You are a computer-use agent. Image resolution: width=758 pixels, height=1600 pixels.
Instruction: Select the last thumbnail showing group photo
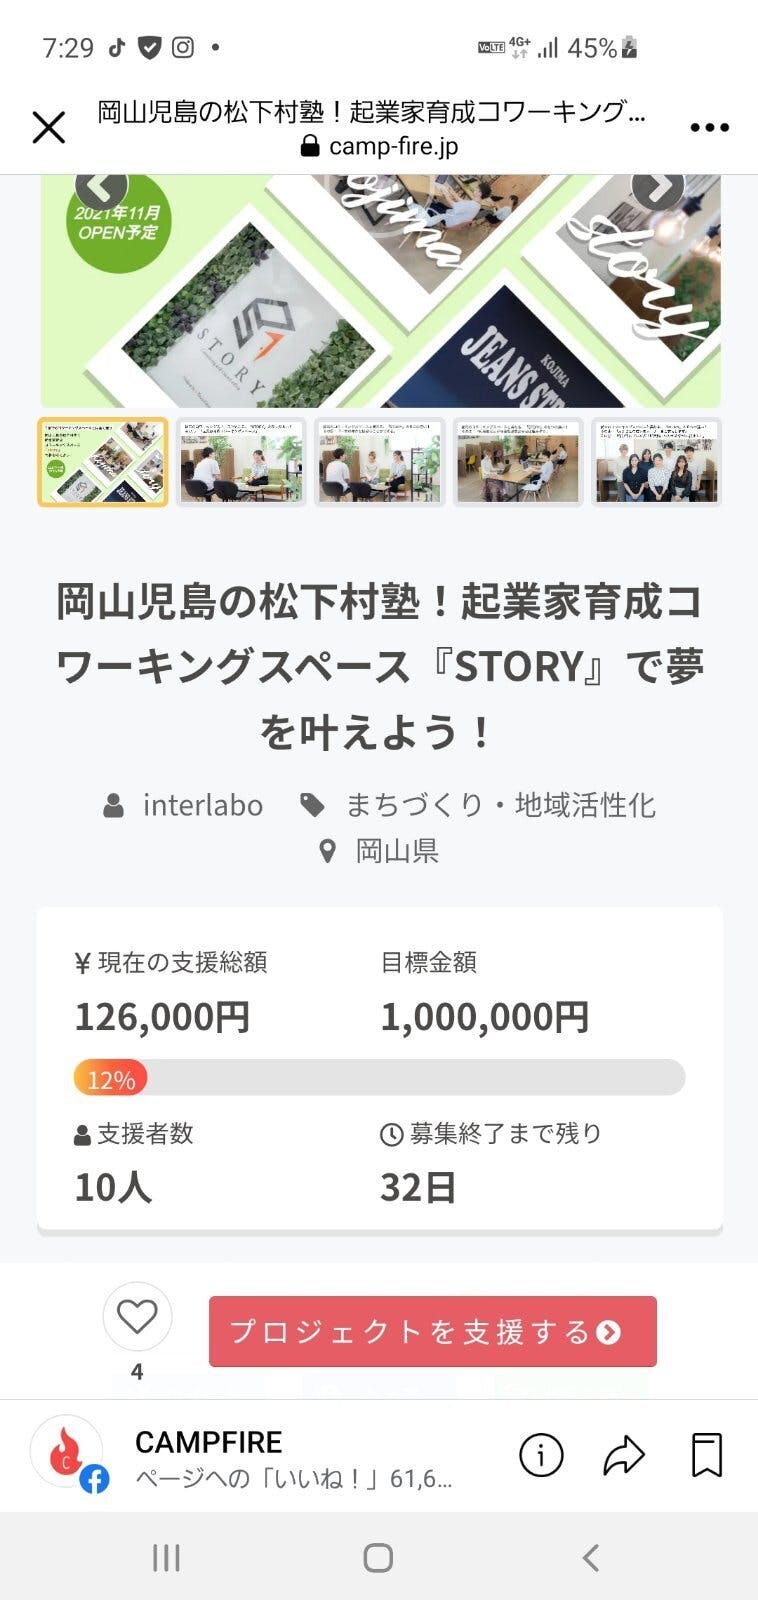(656, 462)
